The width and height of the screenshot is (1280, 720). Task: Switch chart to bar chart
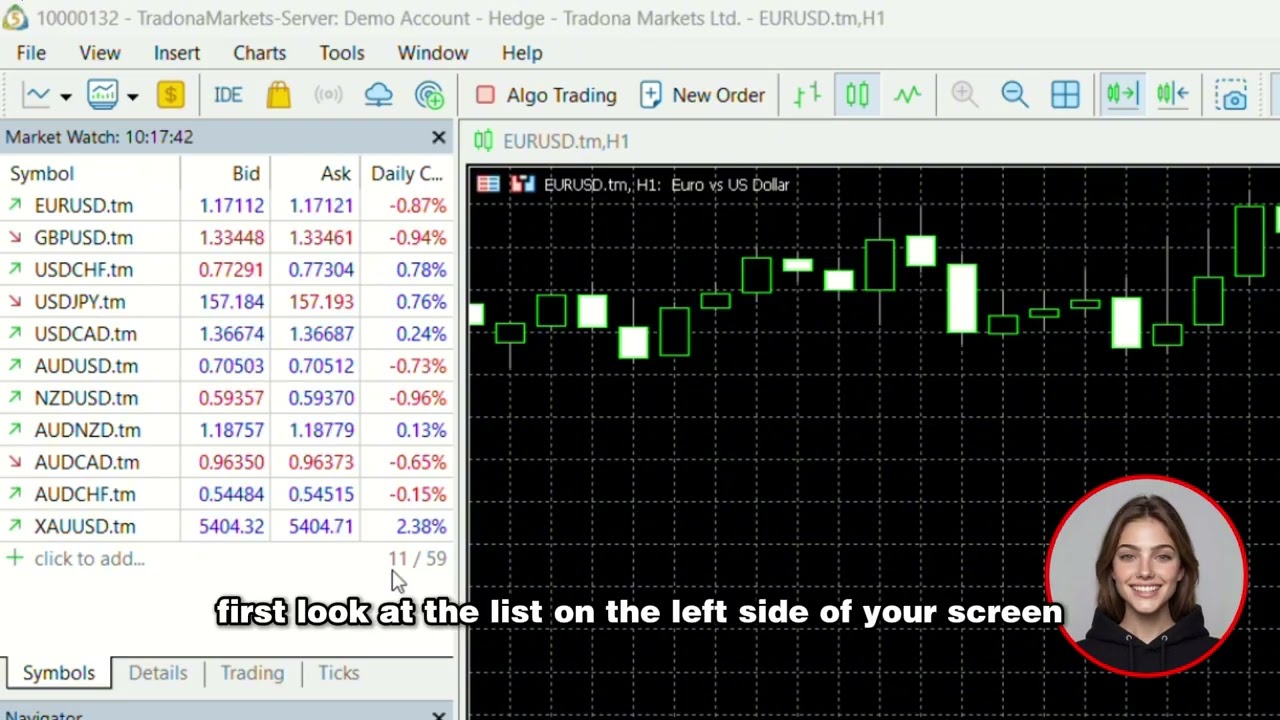[x=807, y=95]
